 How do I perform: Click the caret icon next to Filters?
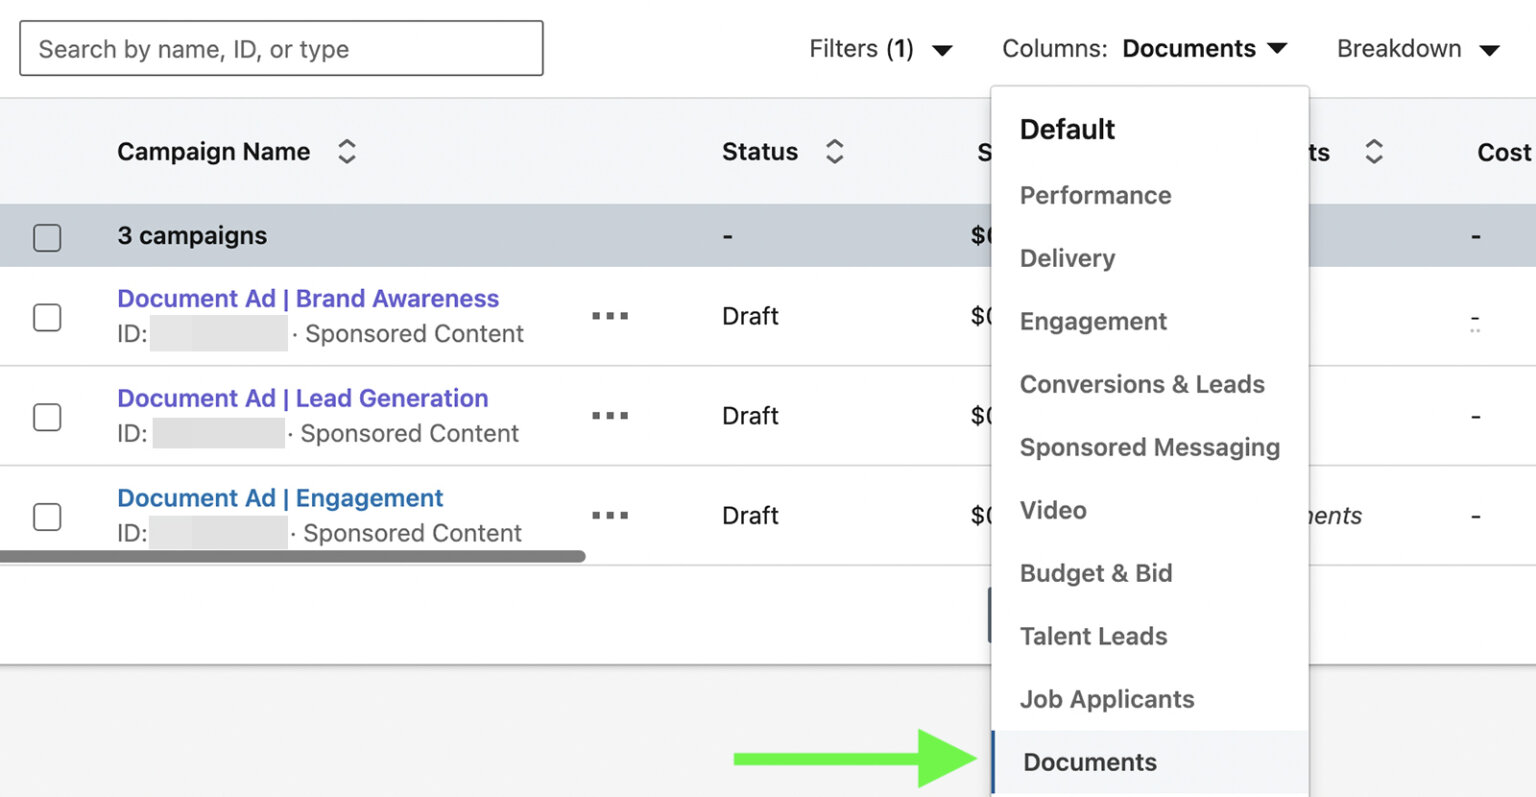pos(943,49)
